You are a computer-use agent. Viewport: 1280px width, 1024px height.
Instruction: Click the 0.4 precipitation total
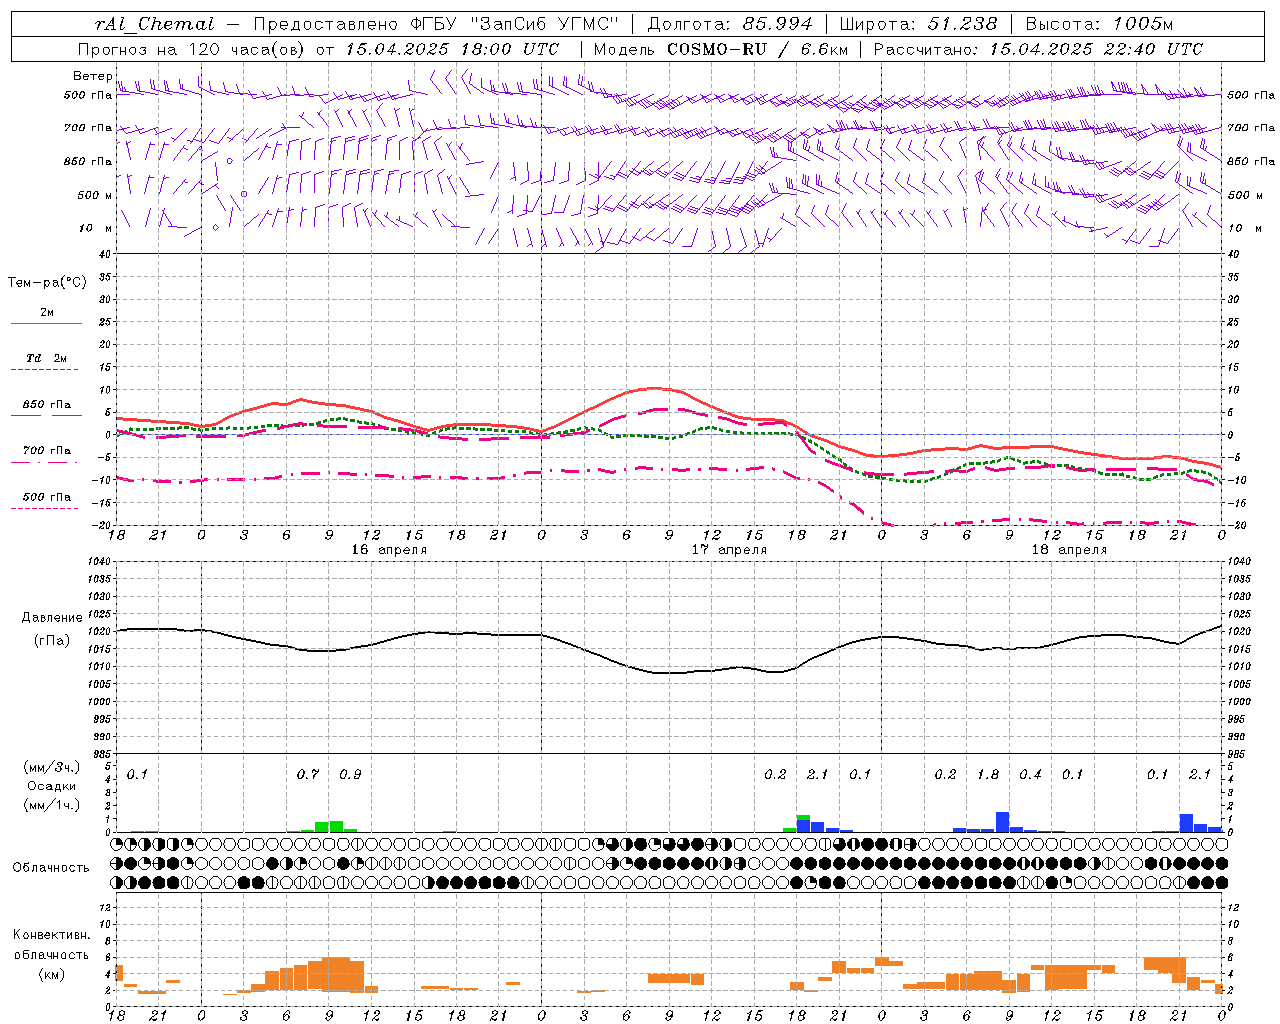[x=1030, y=775]
